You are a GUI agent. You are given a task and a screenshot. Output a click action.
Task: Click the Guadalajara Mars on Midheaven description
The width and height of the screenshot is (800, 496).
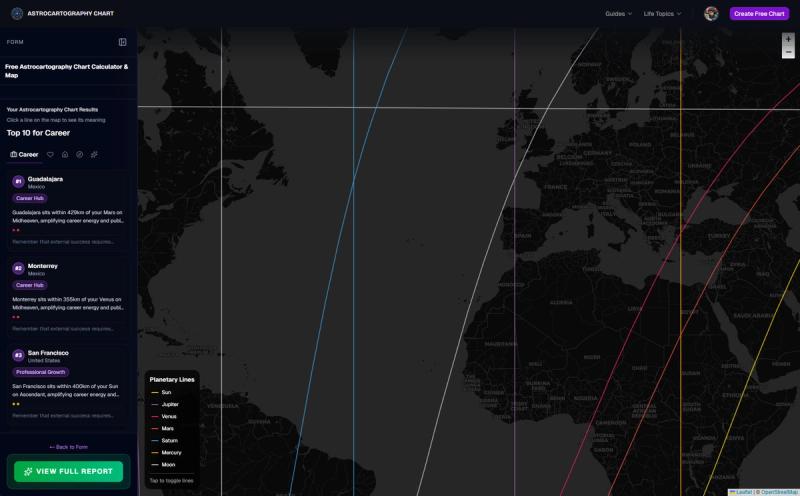tap(67, 216)
